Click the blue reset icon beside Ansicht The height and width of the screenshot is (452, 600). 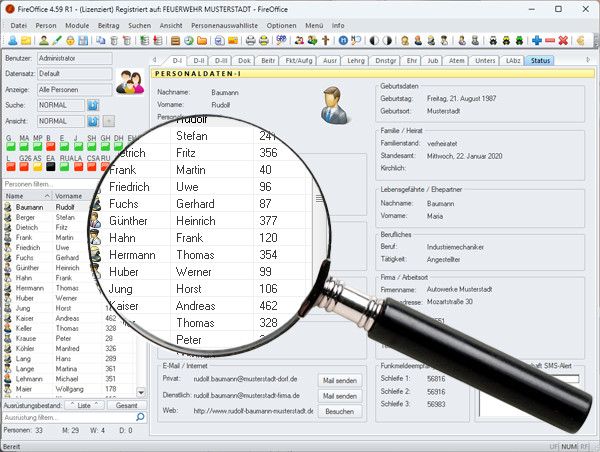tap(93, 120)
